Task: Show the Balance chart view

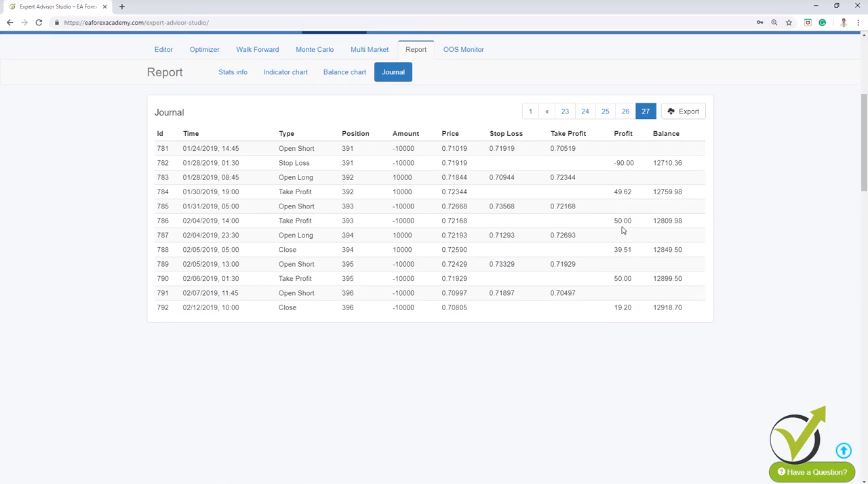Action: [x=344, y=72]
